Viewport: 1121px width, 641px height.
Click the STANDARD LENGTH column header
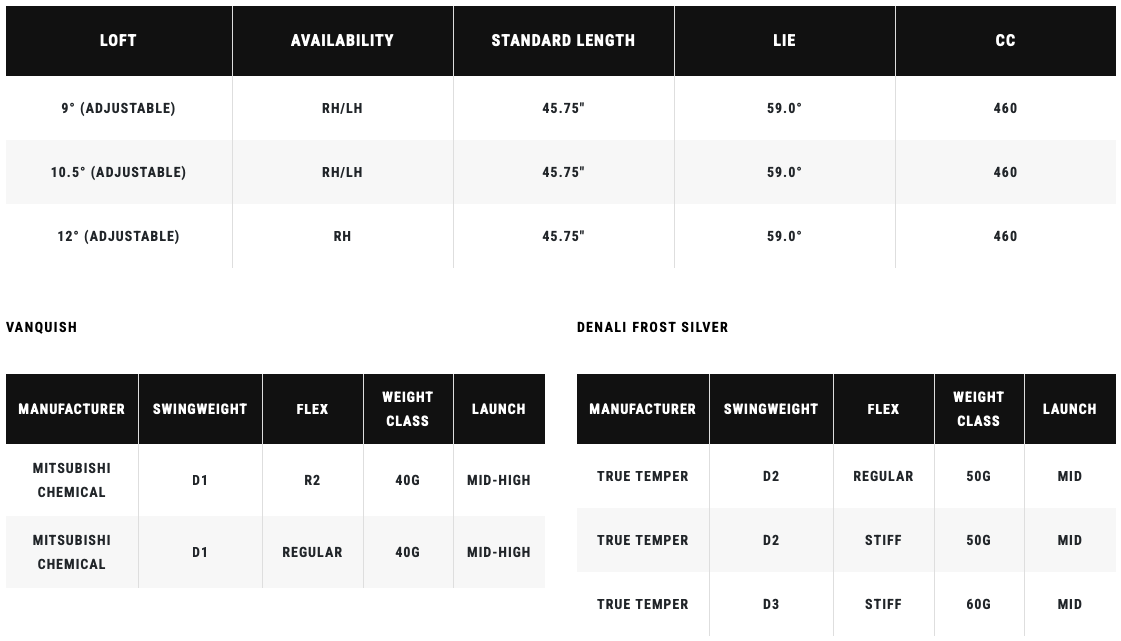click(x=563, y=41)
